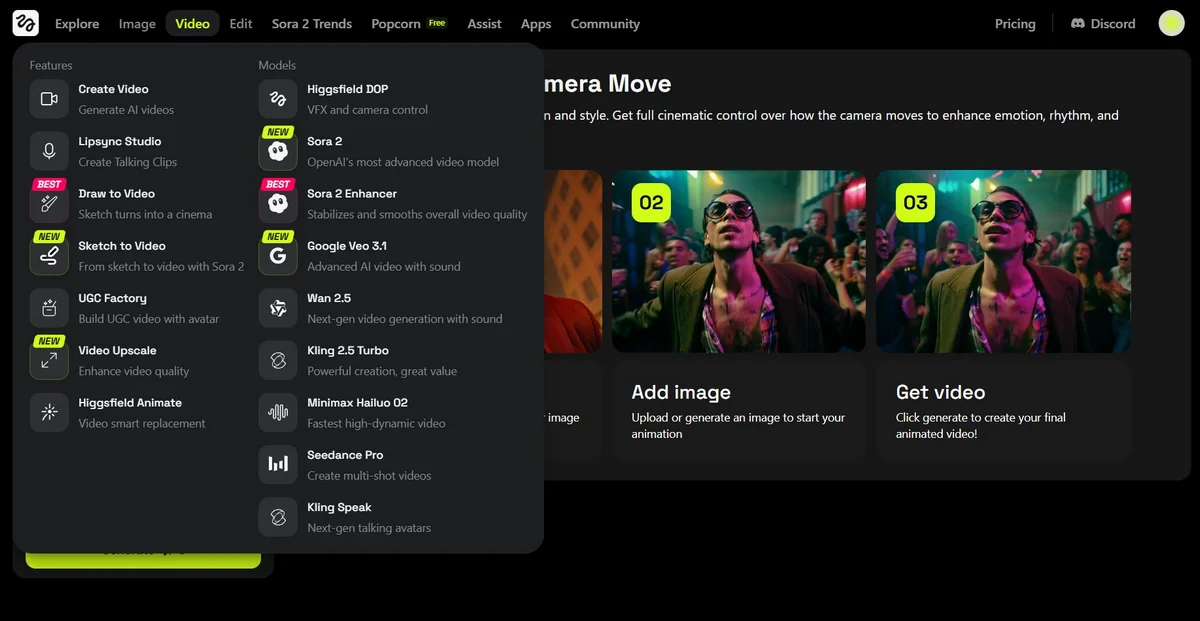The height and width of the screenshot is (621, 1200).
Task: Select the Seedance Pro model name
Action: [x=345, y=454]
